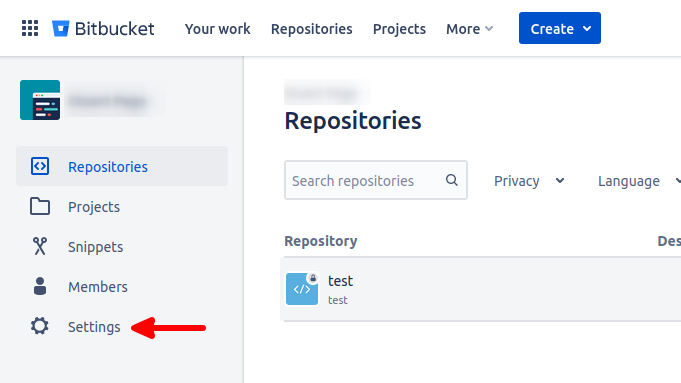Screen dimensions: 681x383
Task: Open the More menu in top navigation
Action: (x=469, y=29)
